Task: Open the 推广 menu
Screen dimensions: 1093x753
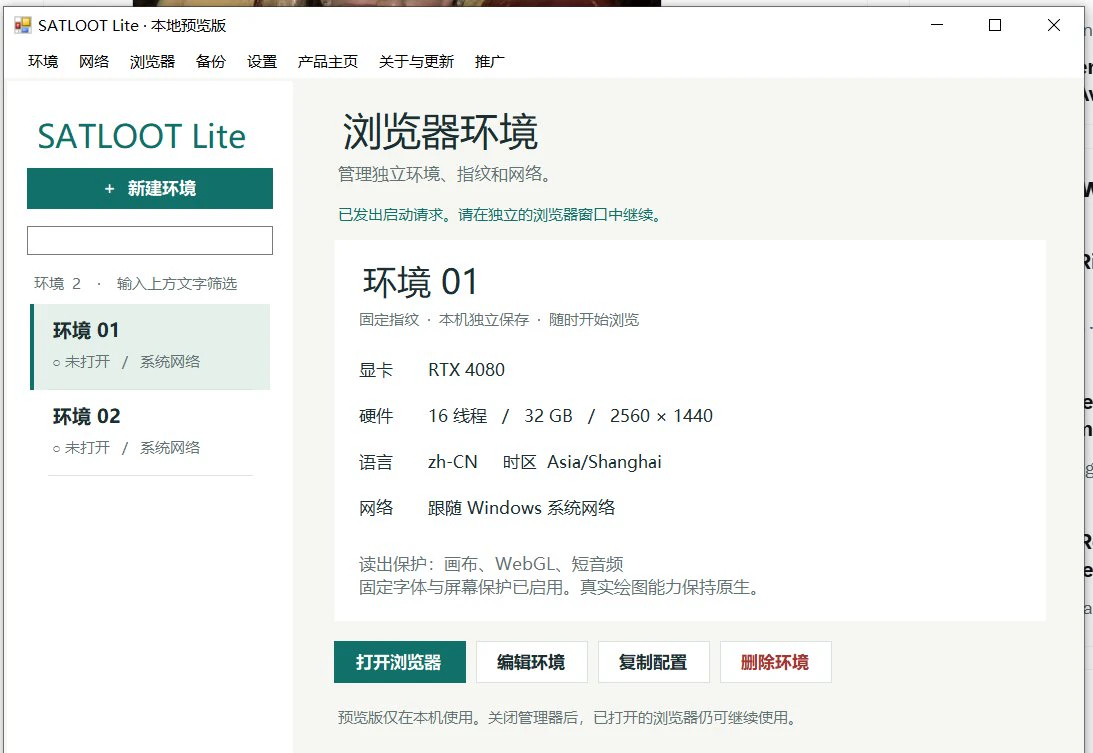Action: [490, 62]
